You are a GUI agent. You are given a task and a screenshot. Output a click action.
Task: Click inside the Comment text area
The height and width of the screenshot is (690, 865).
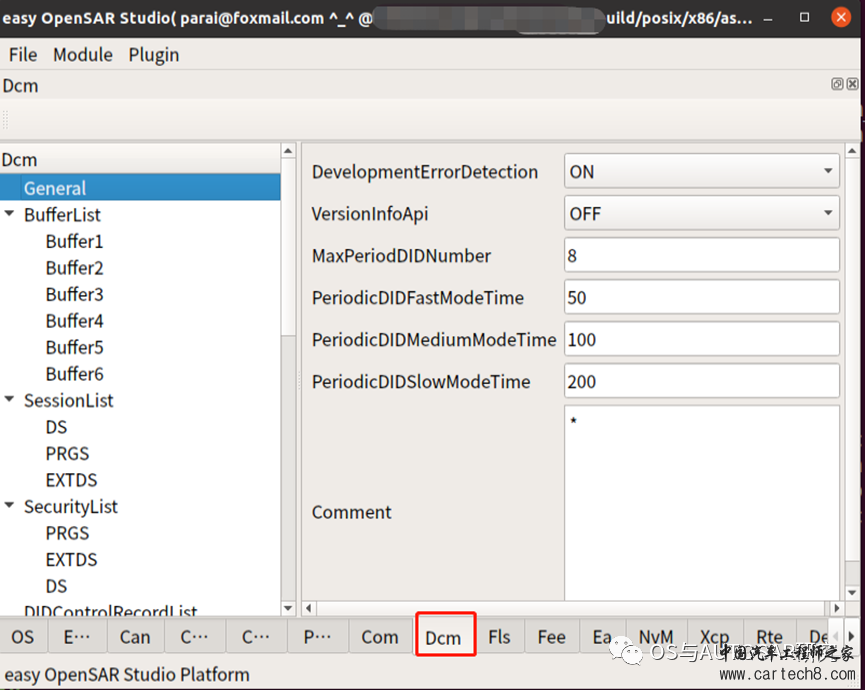point(702,503)
